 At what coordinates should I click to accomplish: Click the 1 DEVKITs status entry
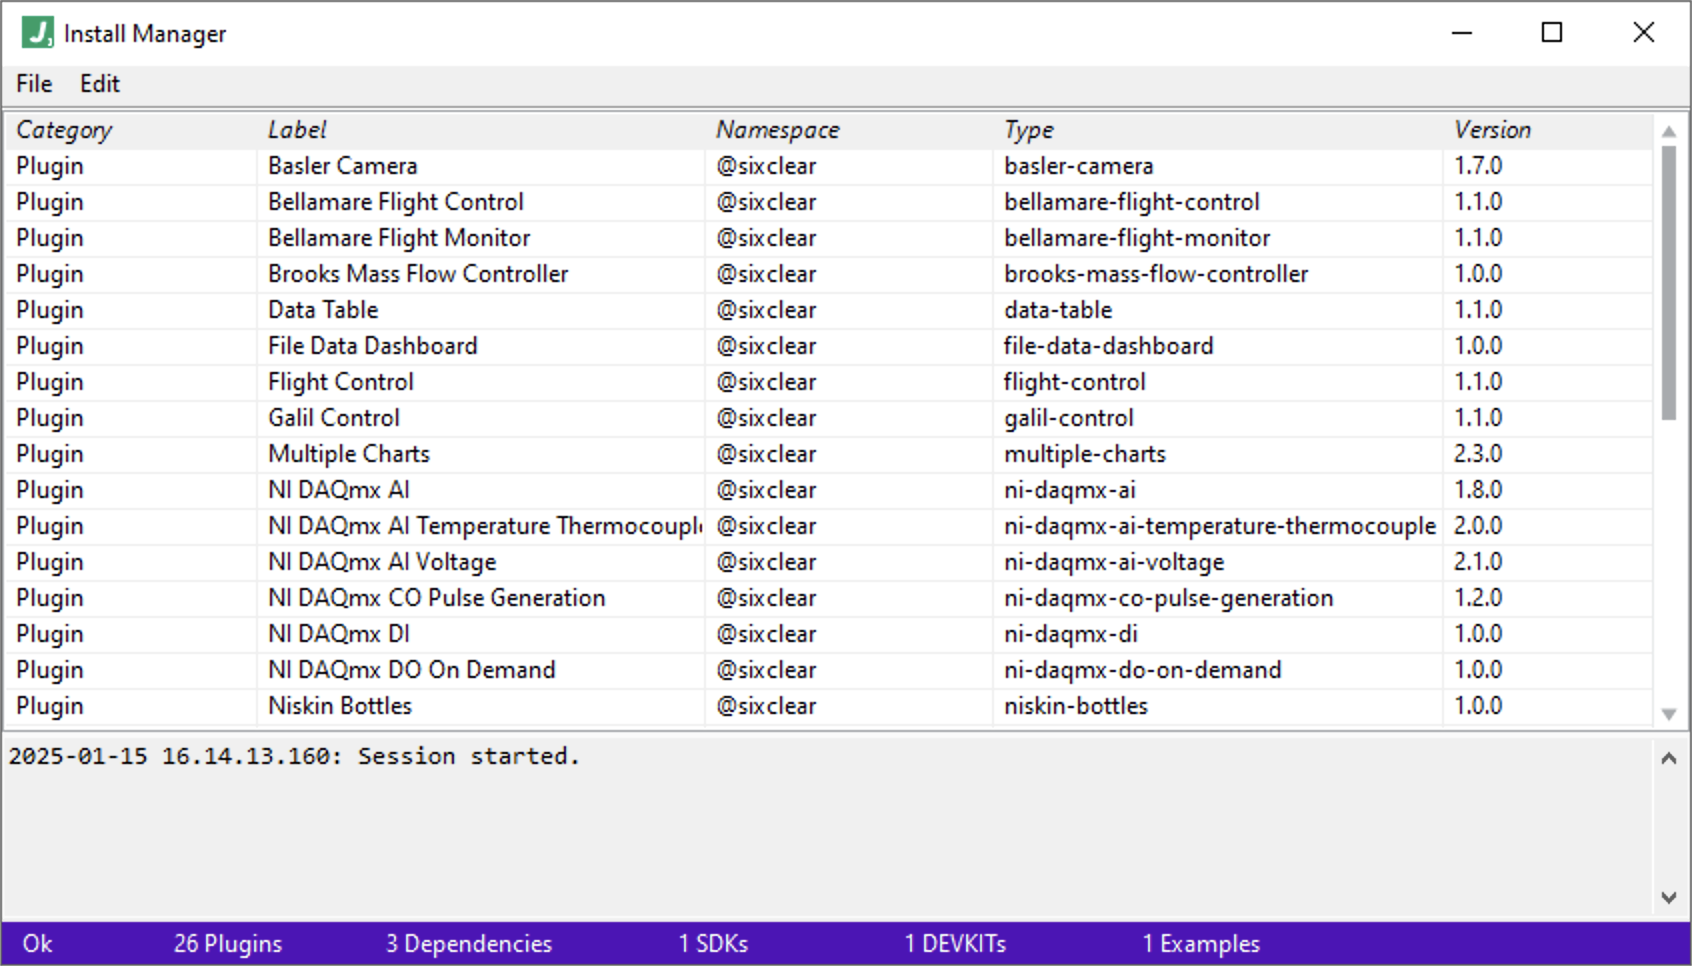pyautogui.click(x=955, y=944)
